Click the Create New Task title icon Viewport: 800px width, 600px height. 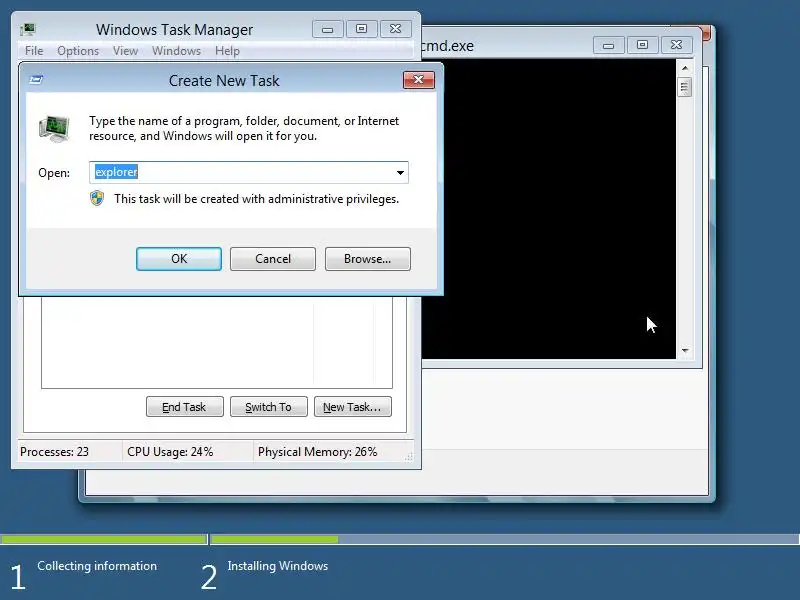click(x=36, y=80)
